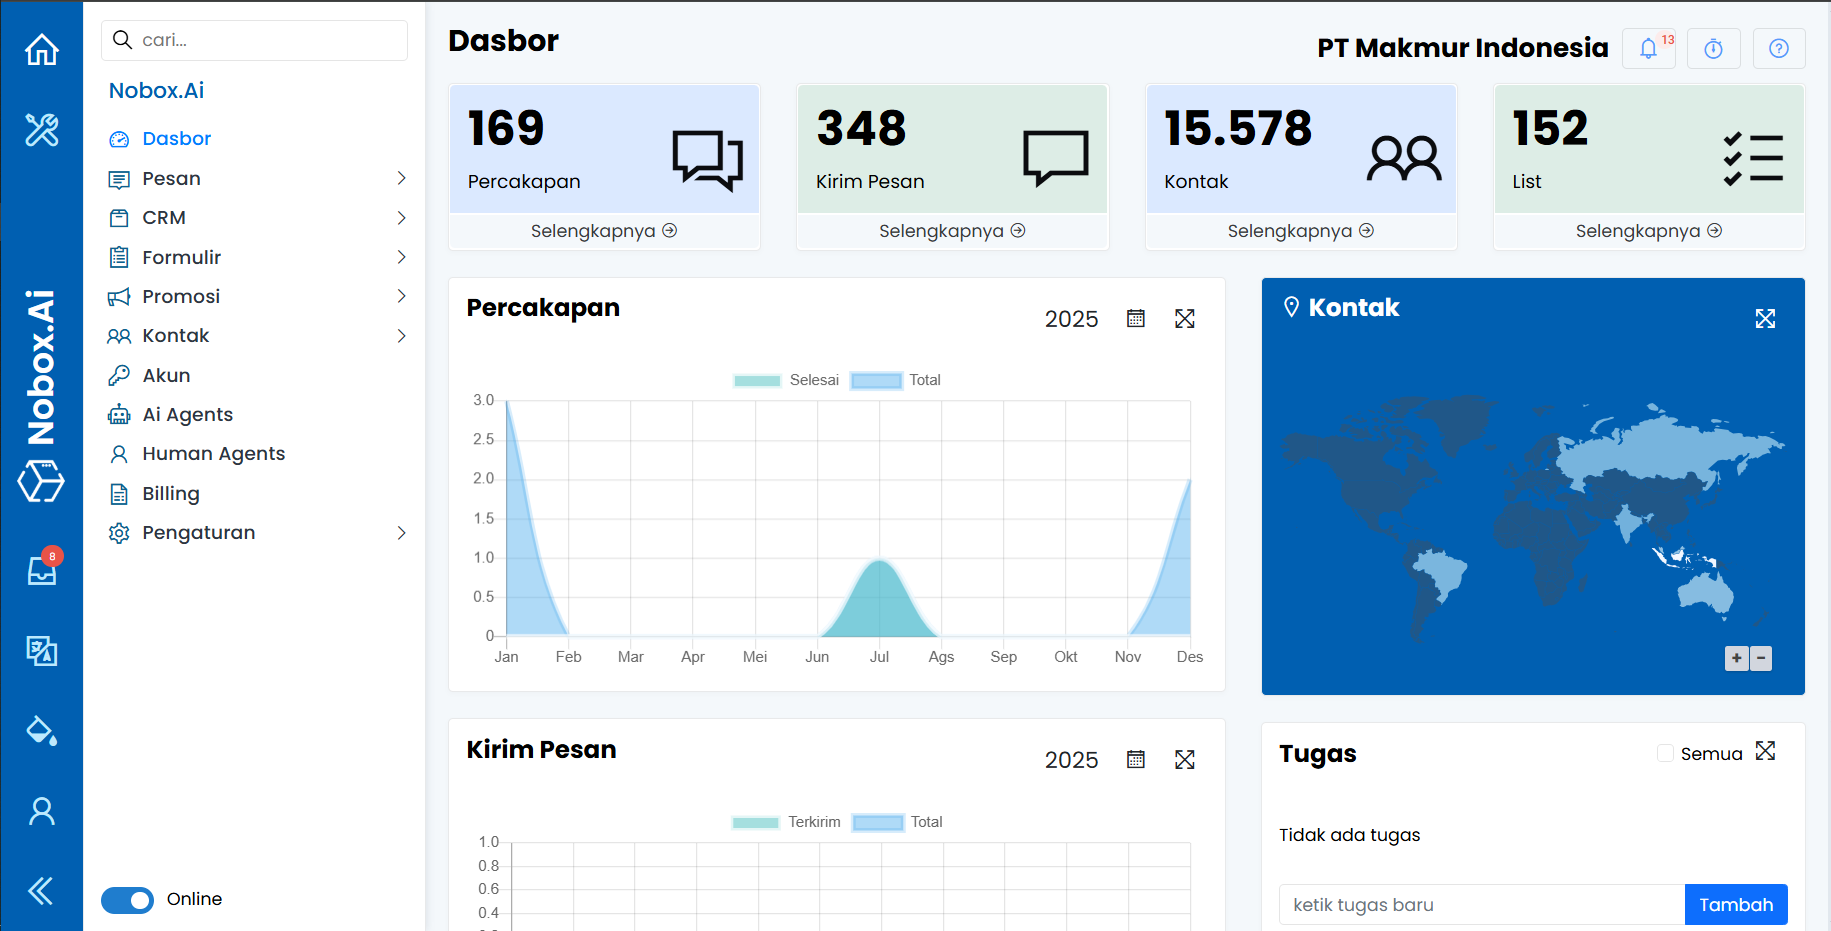Viewport: 1831px width, 931px height.
Task: Click the timer icon in the header
Action: tap(1713, 48)
